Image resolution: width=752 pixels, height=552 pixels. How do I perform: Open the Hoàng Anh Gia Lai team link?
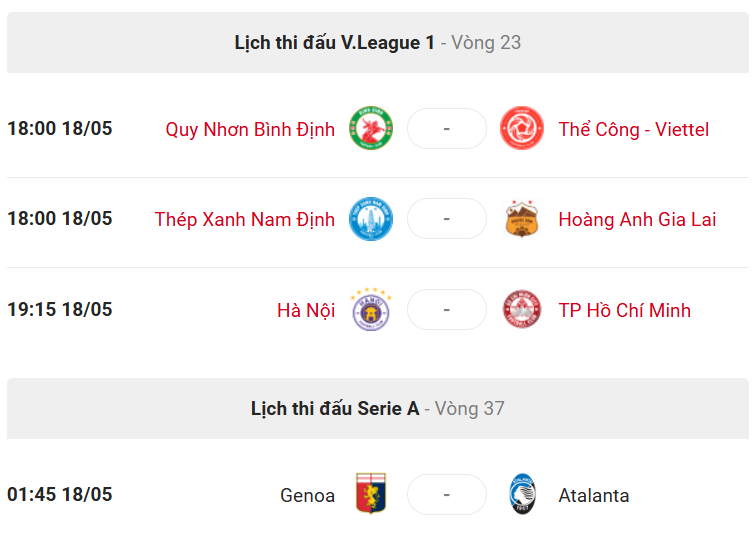(637, 220)
